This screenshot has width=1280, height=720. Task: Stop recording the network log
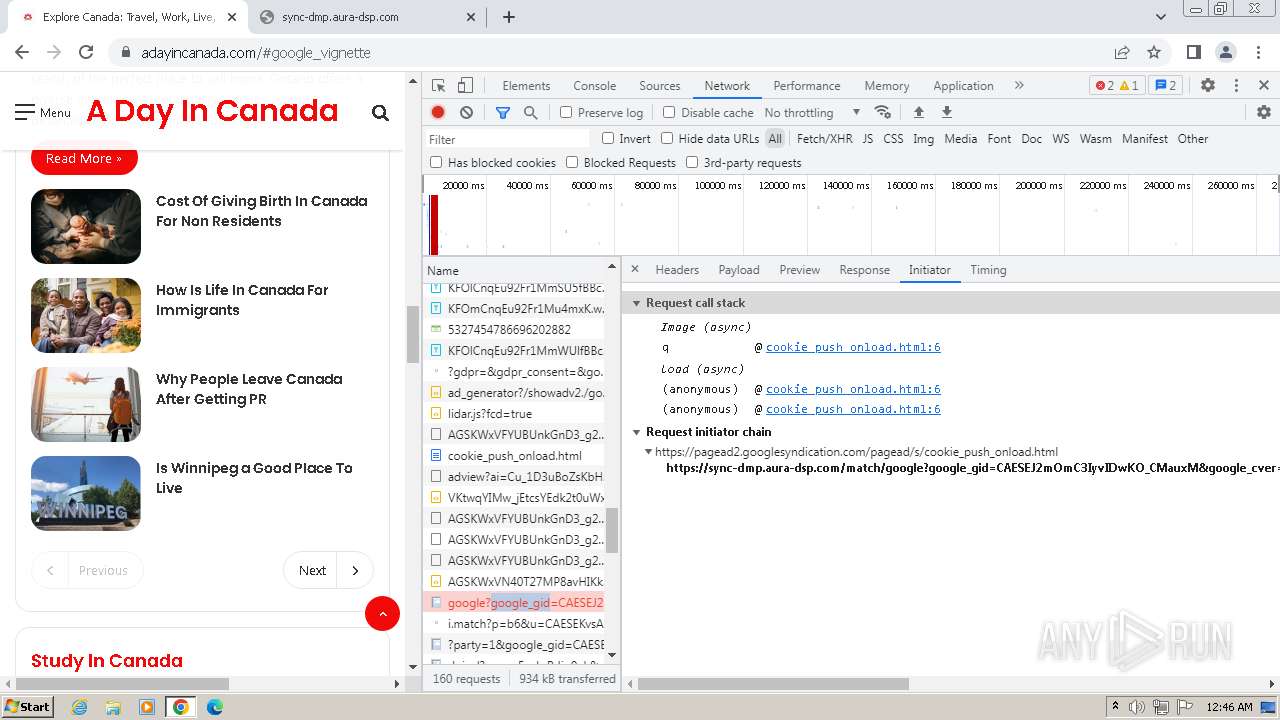click(438, 113)
